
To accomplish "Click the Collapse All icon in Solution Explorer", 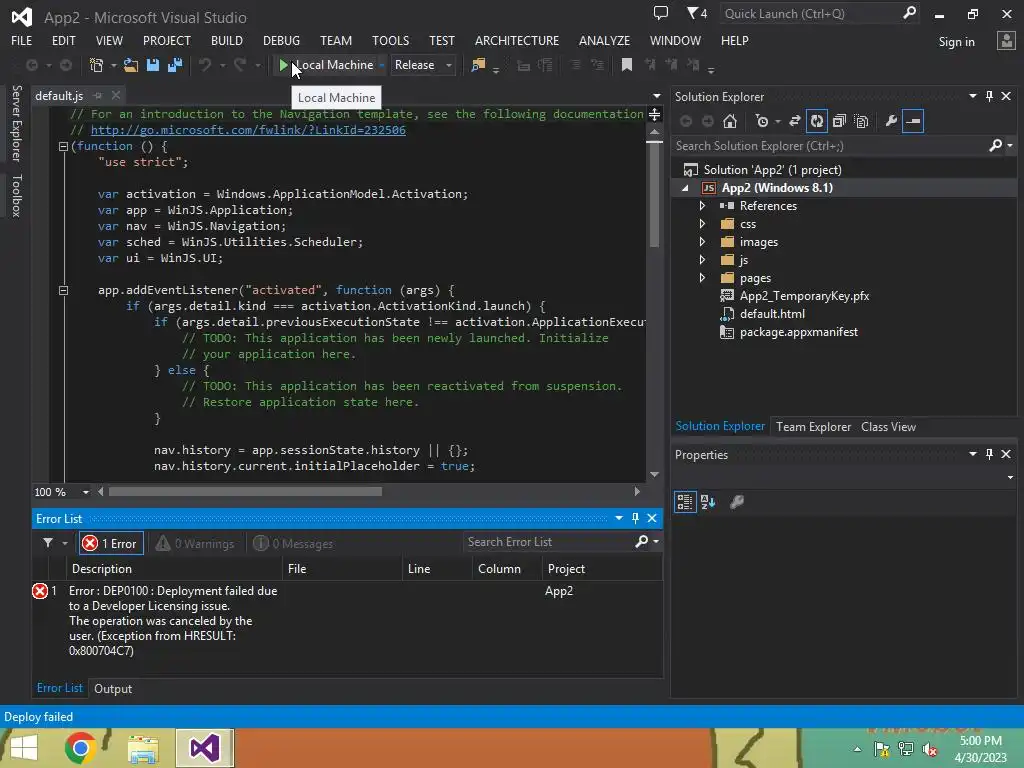I will point(839,121).
